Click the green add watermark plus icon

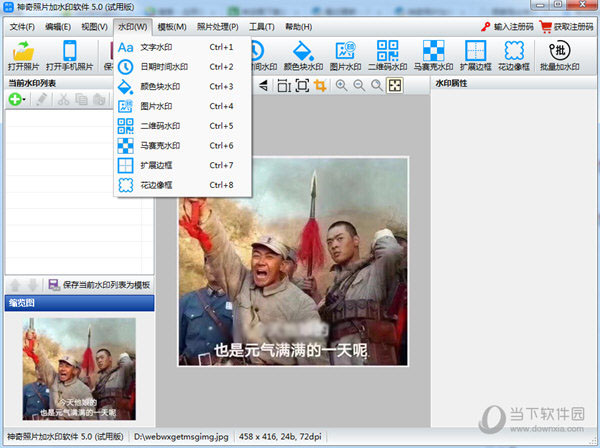pos(15,99)
